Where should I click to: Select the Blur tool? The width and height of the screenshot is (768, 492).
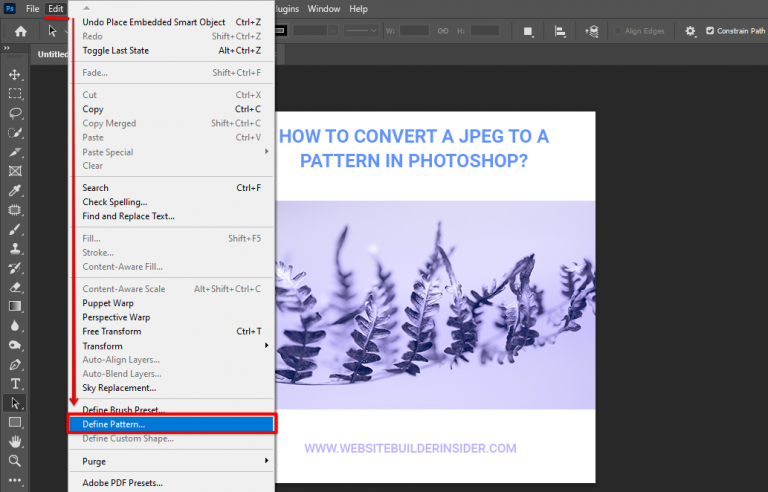pos(15,326)
